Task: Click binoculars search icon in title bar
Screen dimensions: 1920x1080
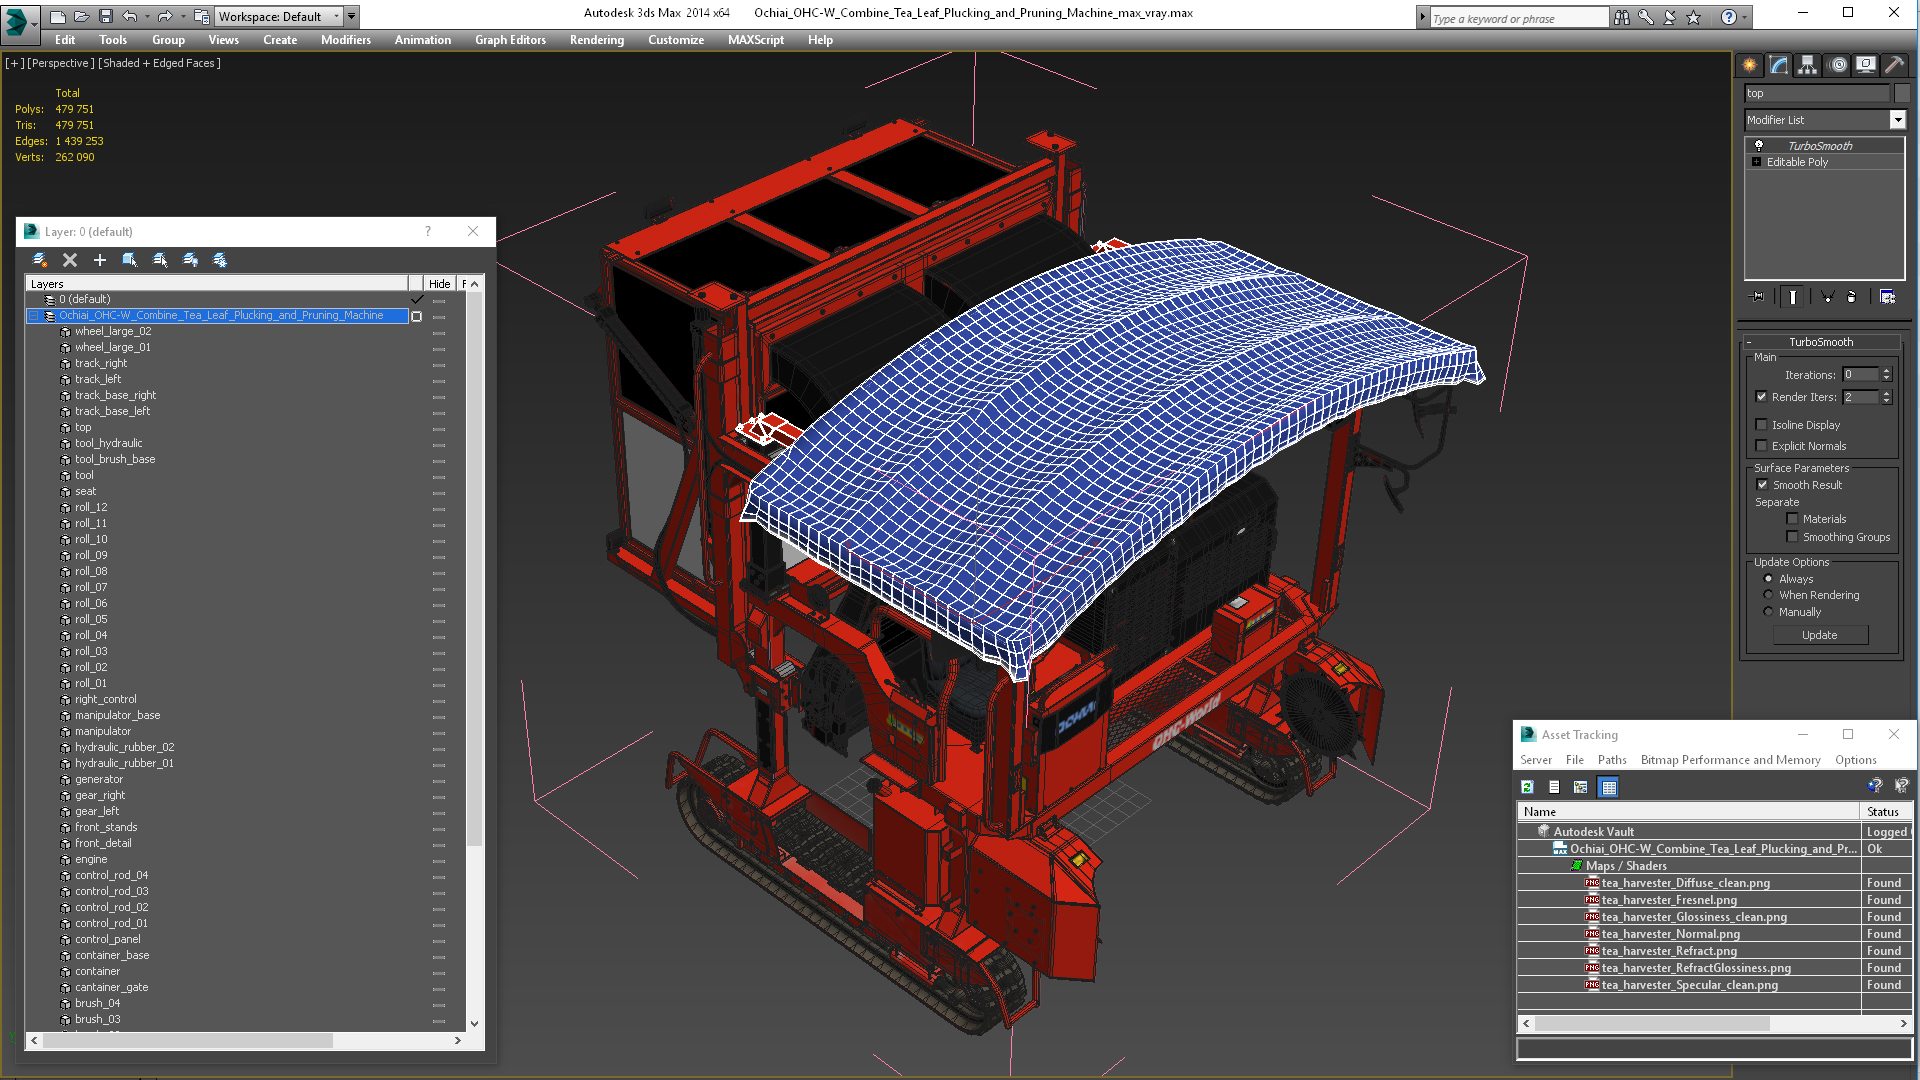Action: (1621, 17)
